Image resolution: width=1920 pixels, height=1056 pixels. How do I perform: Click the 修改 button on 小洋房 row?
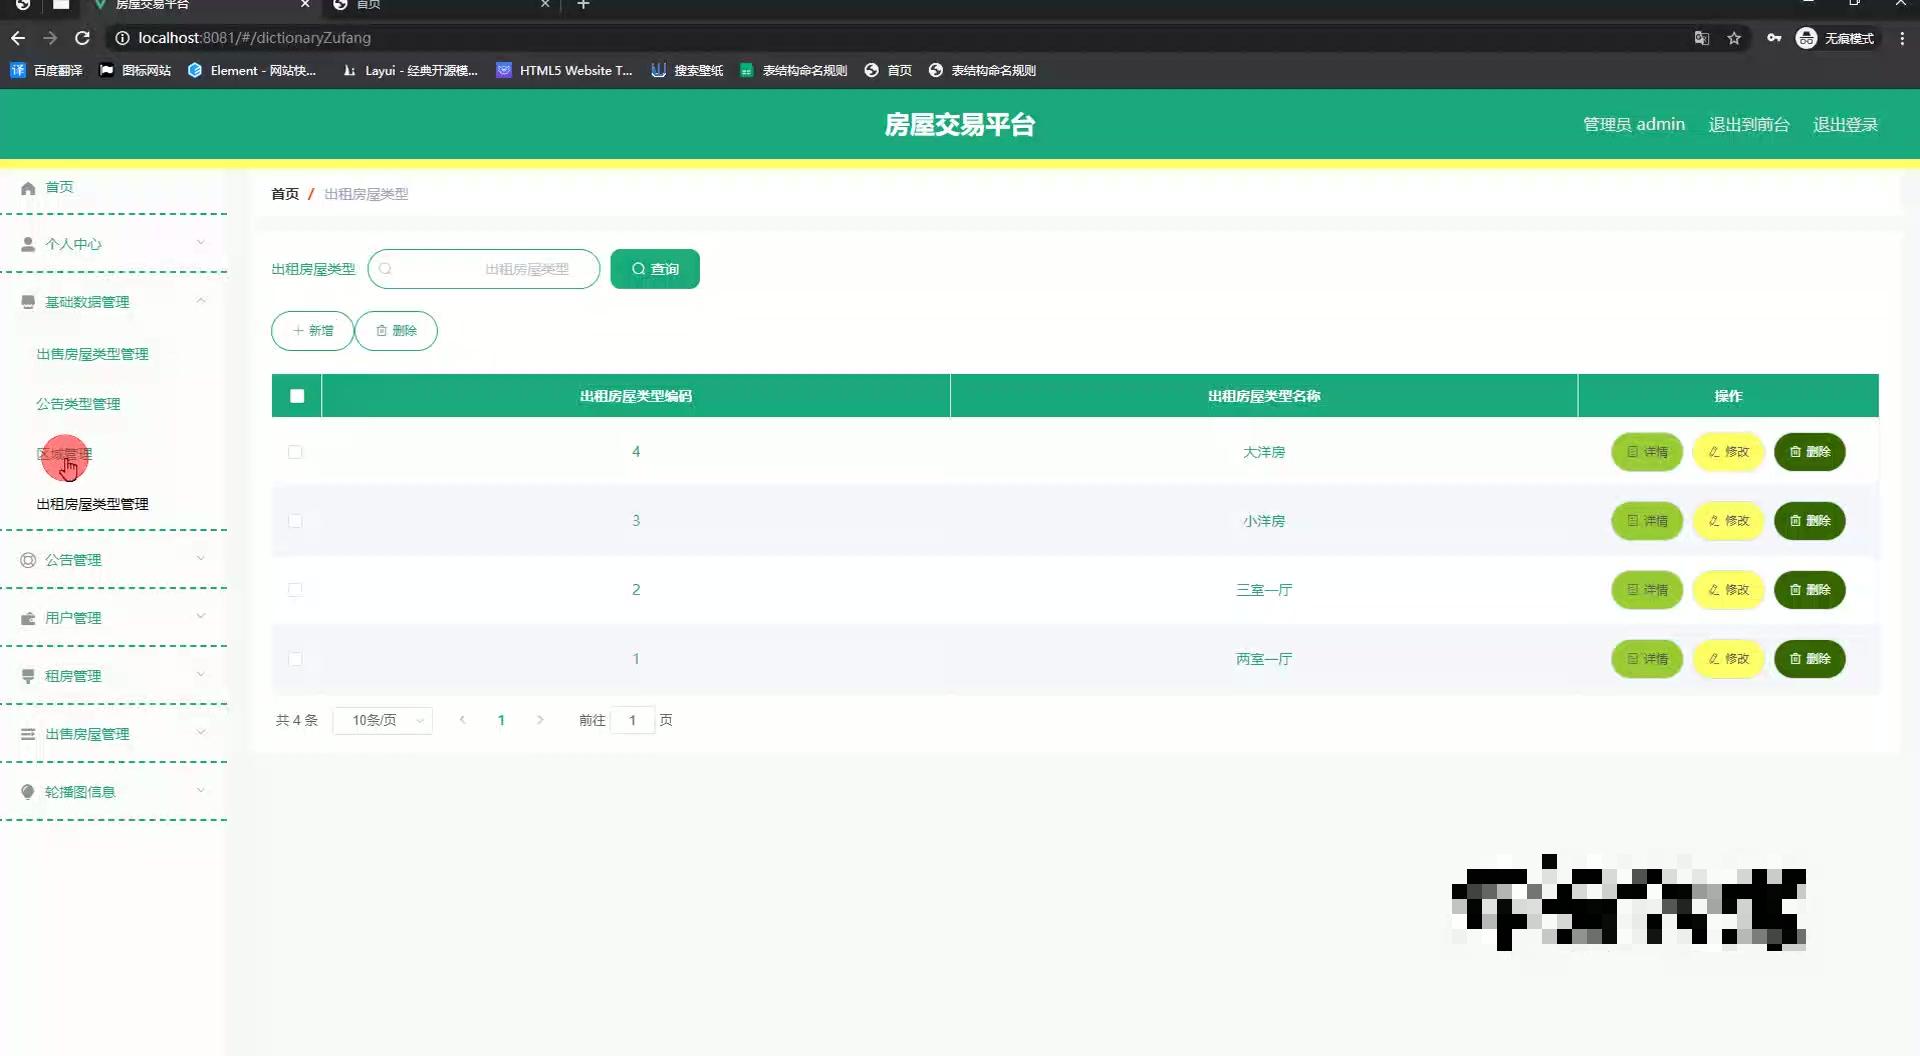tap(1728, 521)
